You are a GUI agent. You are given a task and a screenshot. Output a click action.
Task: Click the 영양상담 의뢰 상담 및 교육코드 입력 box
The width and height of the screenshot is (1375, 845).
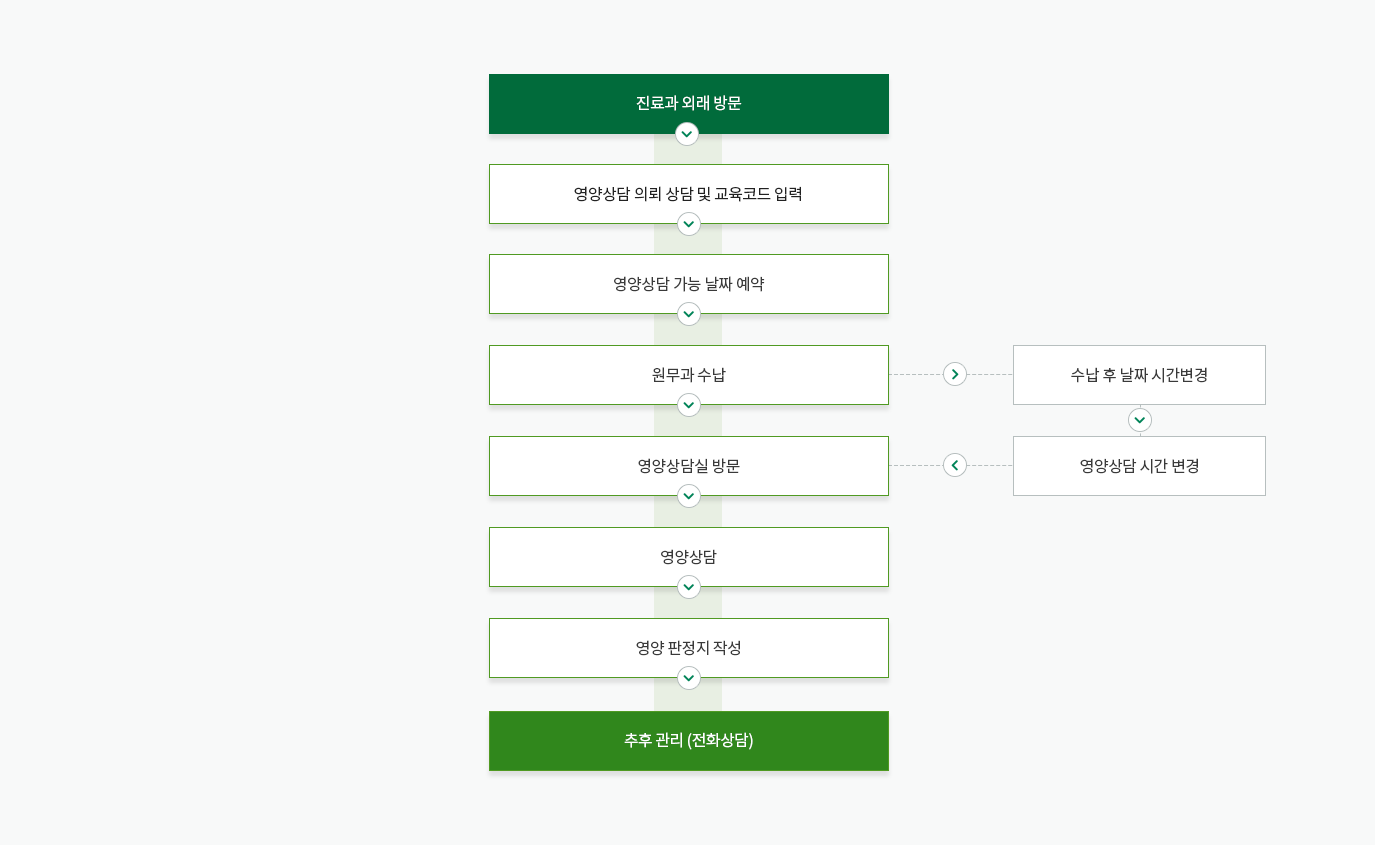(688, 193)
